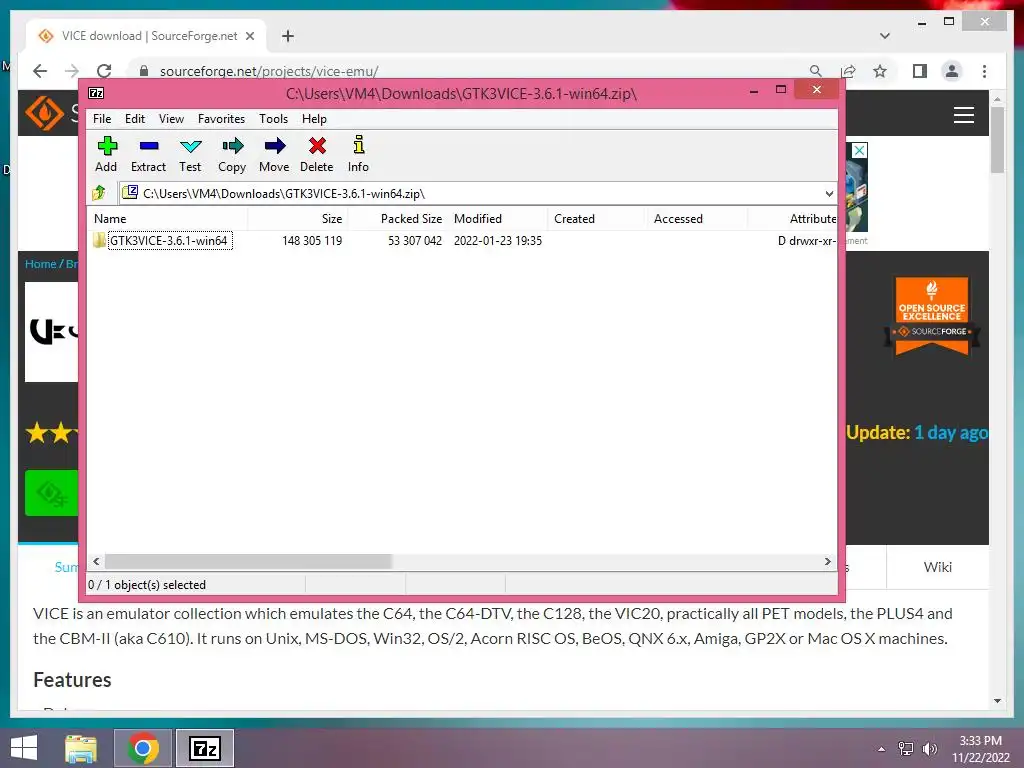The image size is (1024, 768).
Task: Open the Chrome profile avatar
Action: tap(952, 71)
